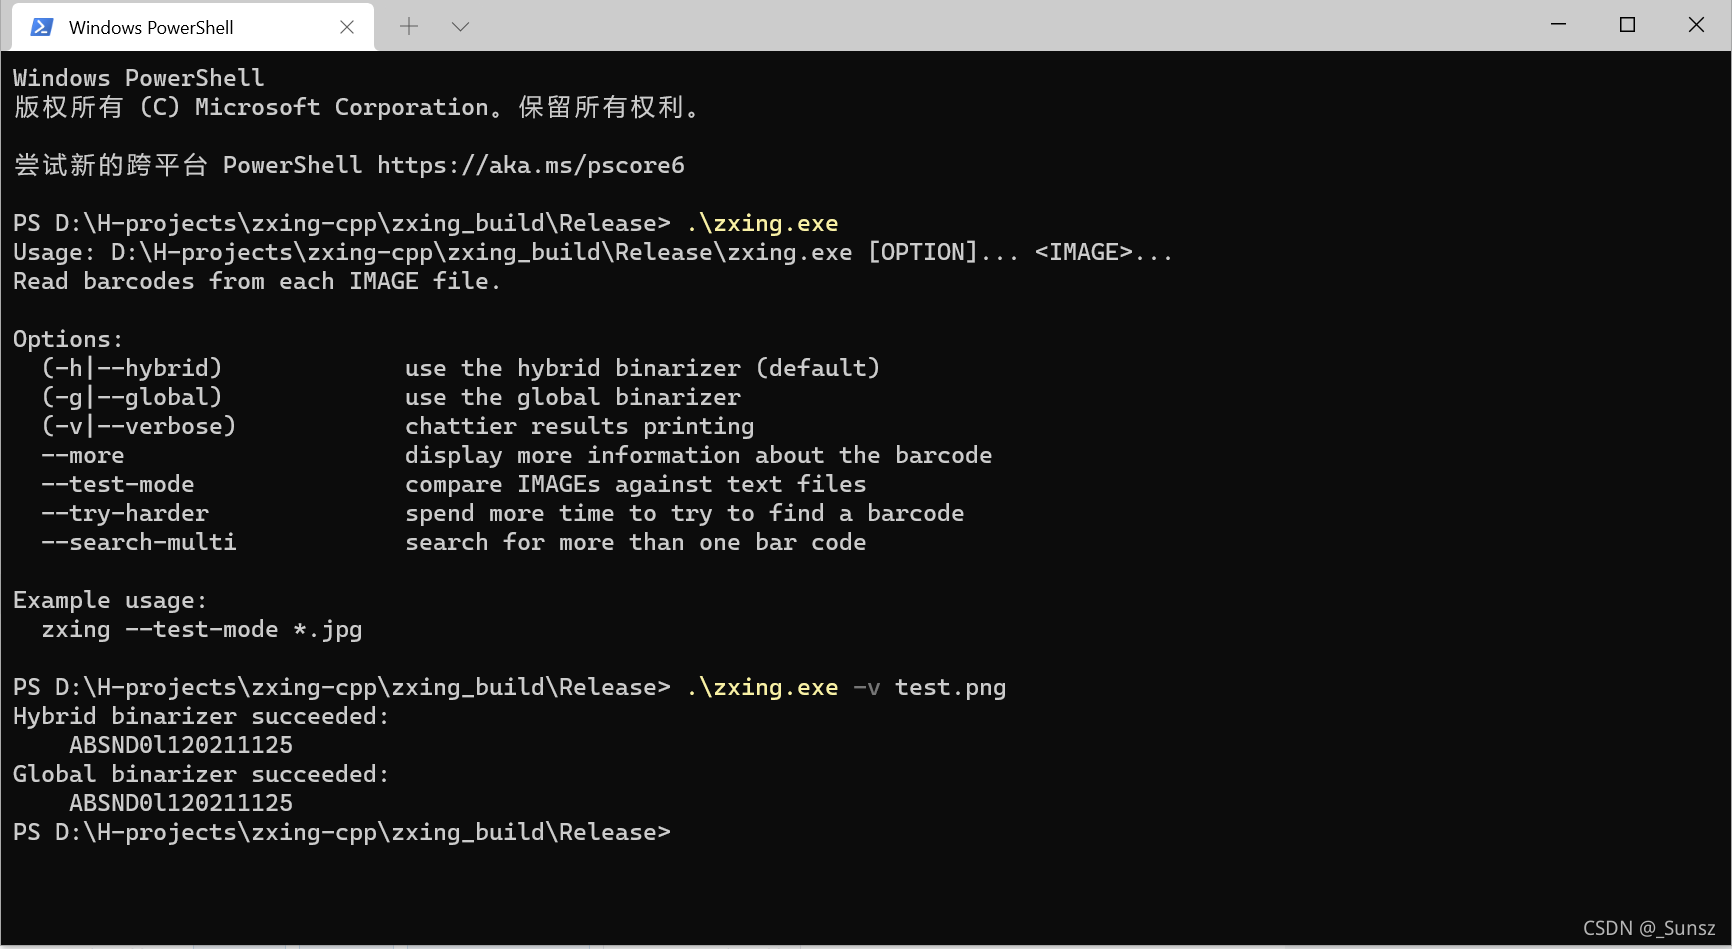1732x949 pixels.
Task: Close the terminal window
Action: pos(1696,24)
